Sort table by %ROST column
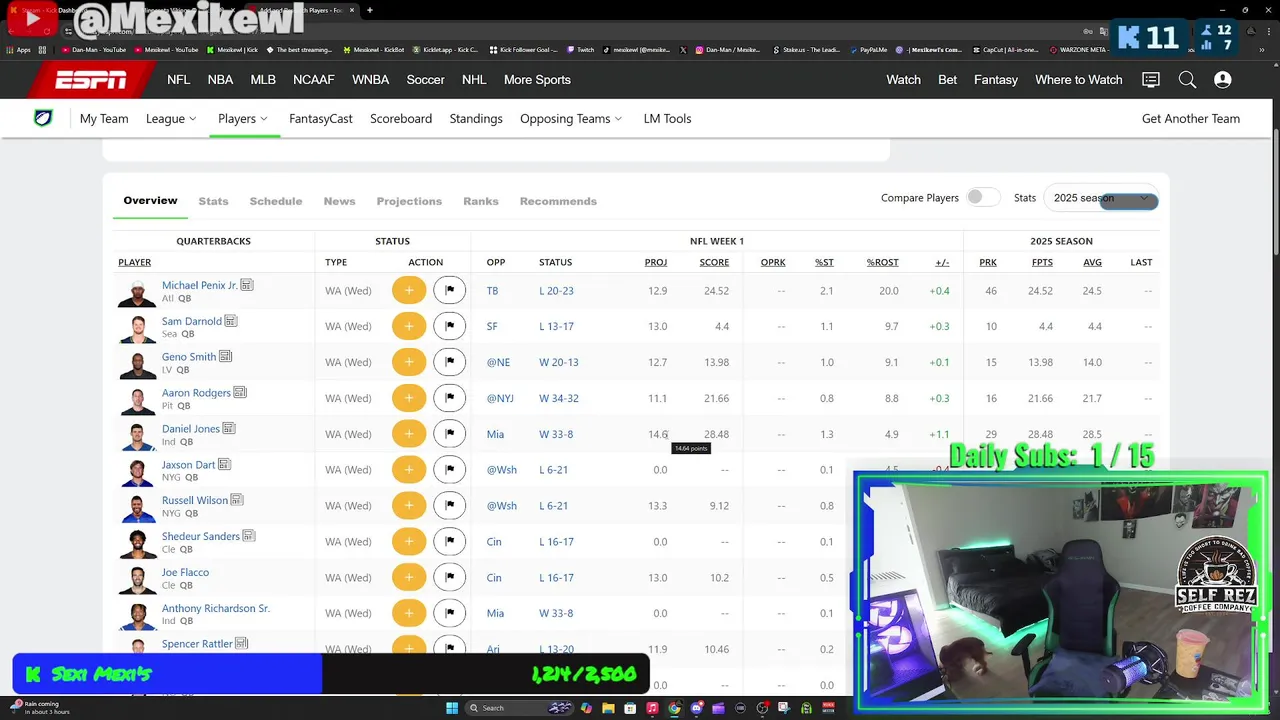The image size is (1280, 720). click(883, 262)
